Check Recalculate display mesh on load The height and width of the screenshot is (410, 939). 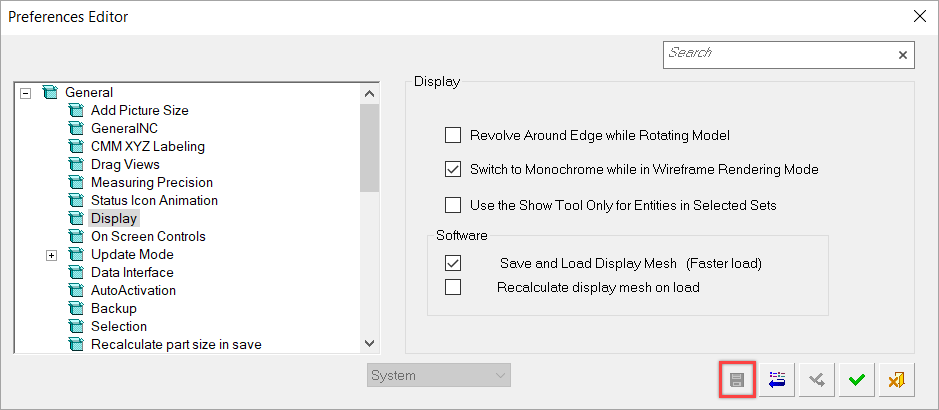point(453,287)
